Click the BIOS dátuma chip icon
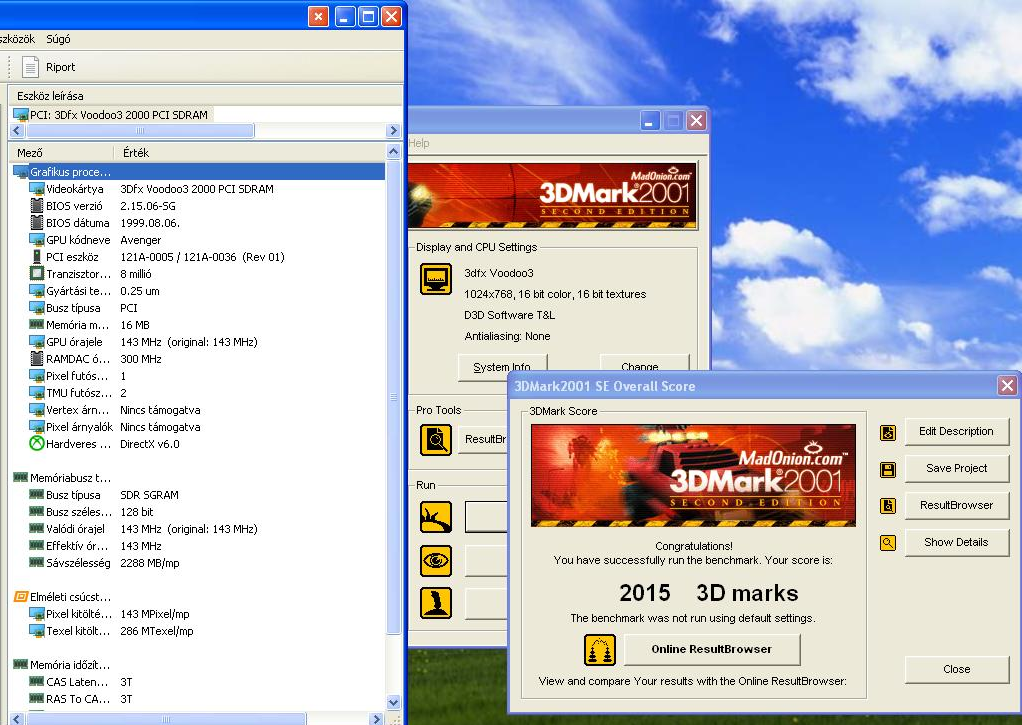 (x=37, y=223)
